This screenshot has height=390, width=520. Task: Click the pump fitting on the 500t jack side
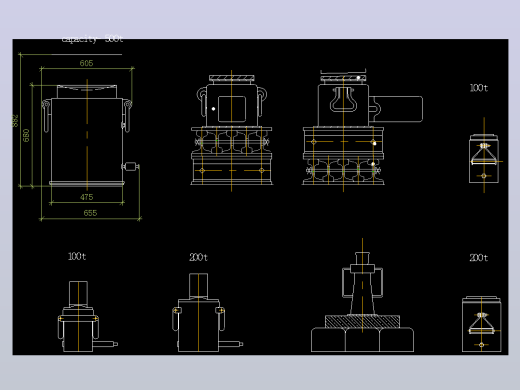pyautogui.click(x=130, y=166)
